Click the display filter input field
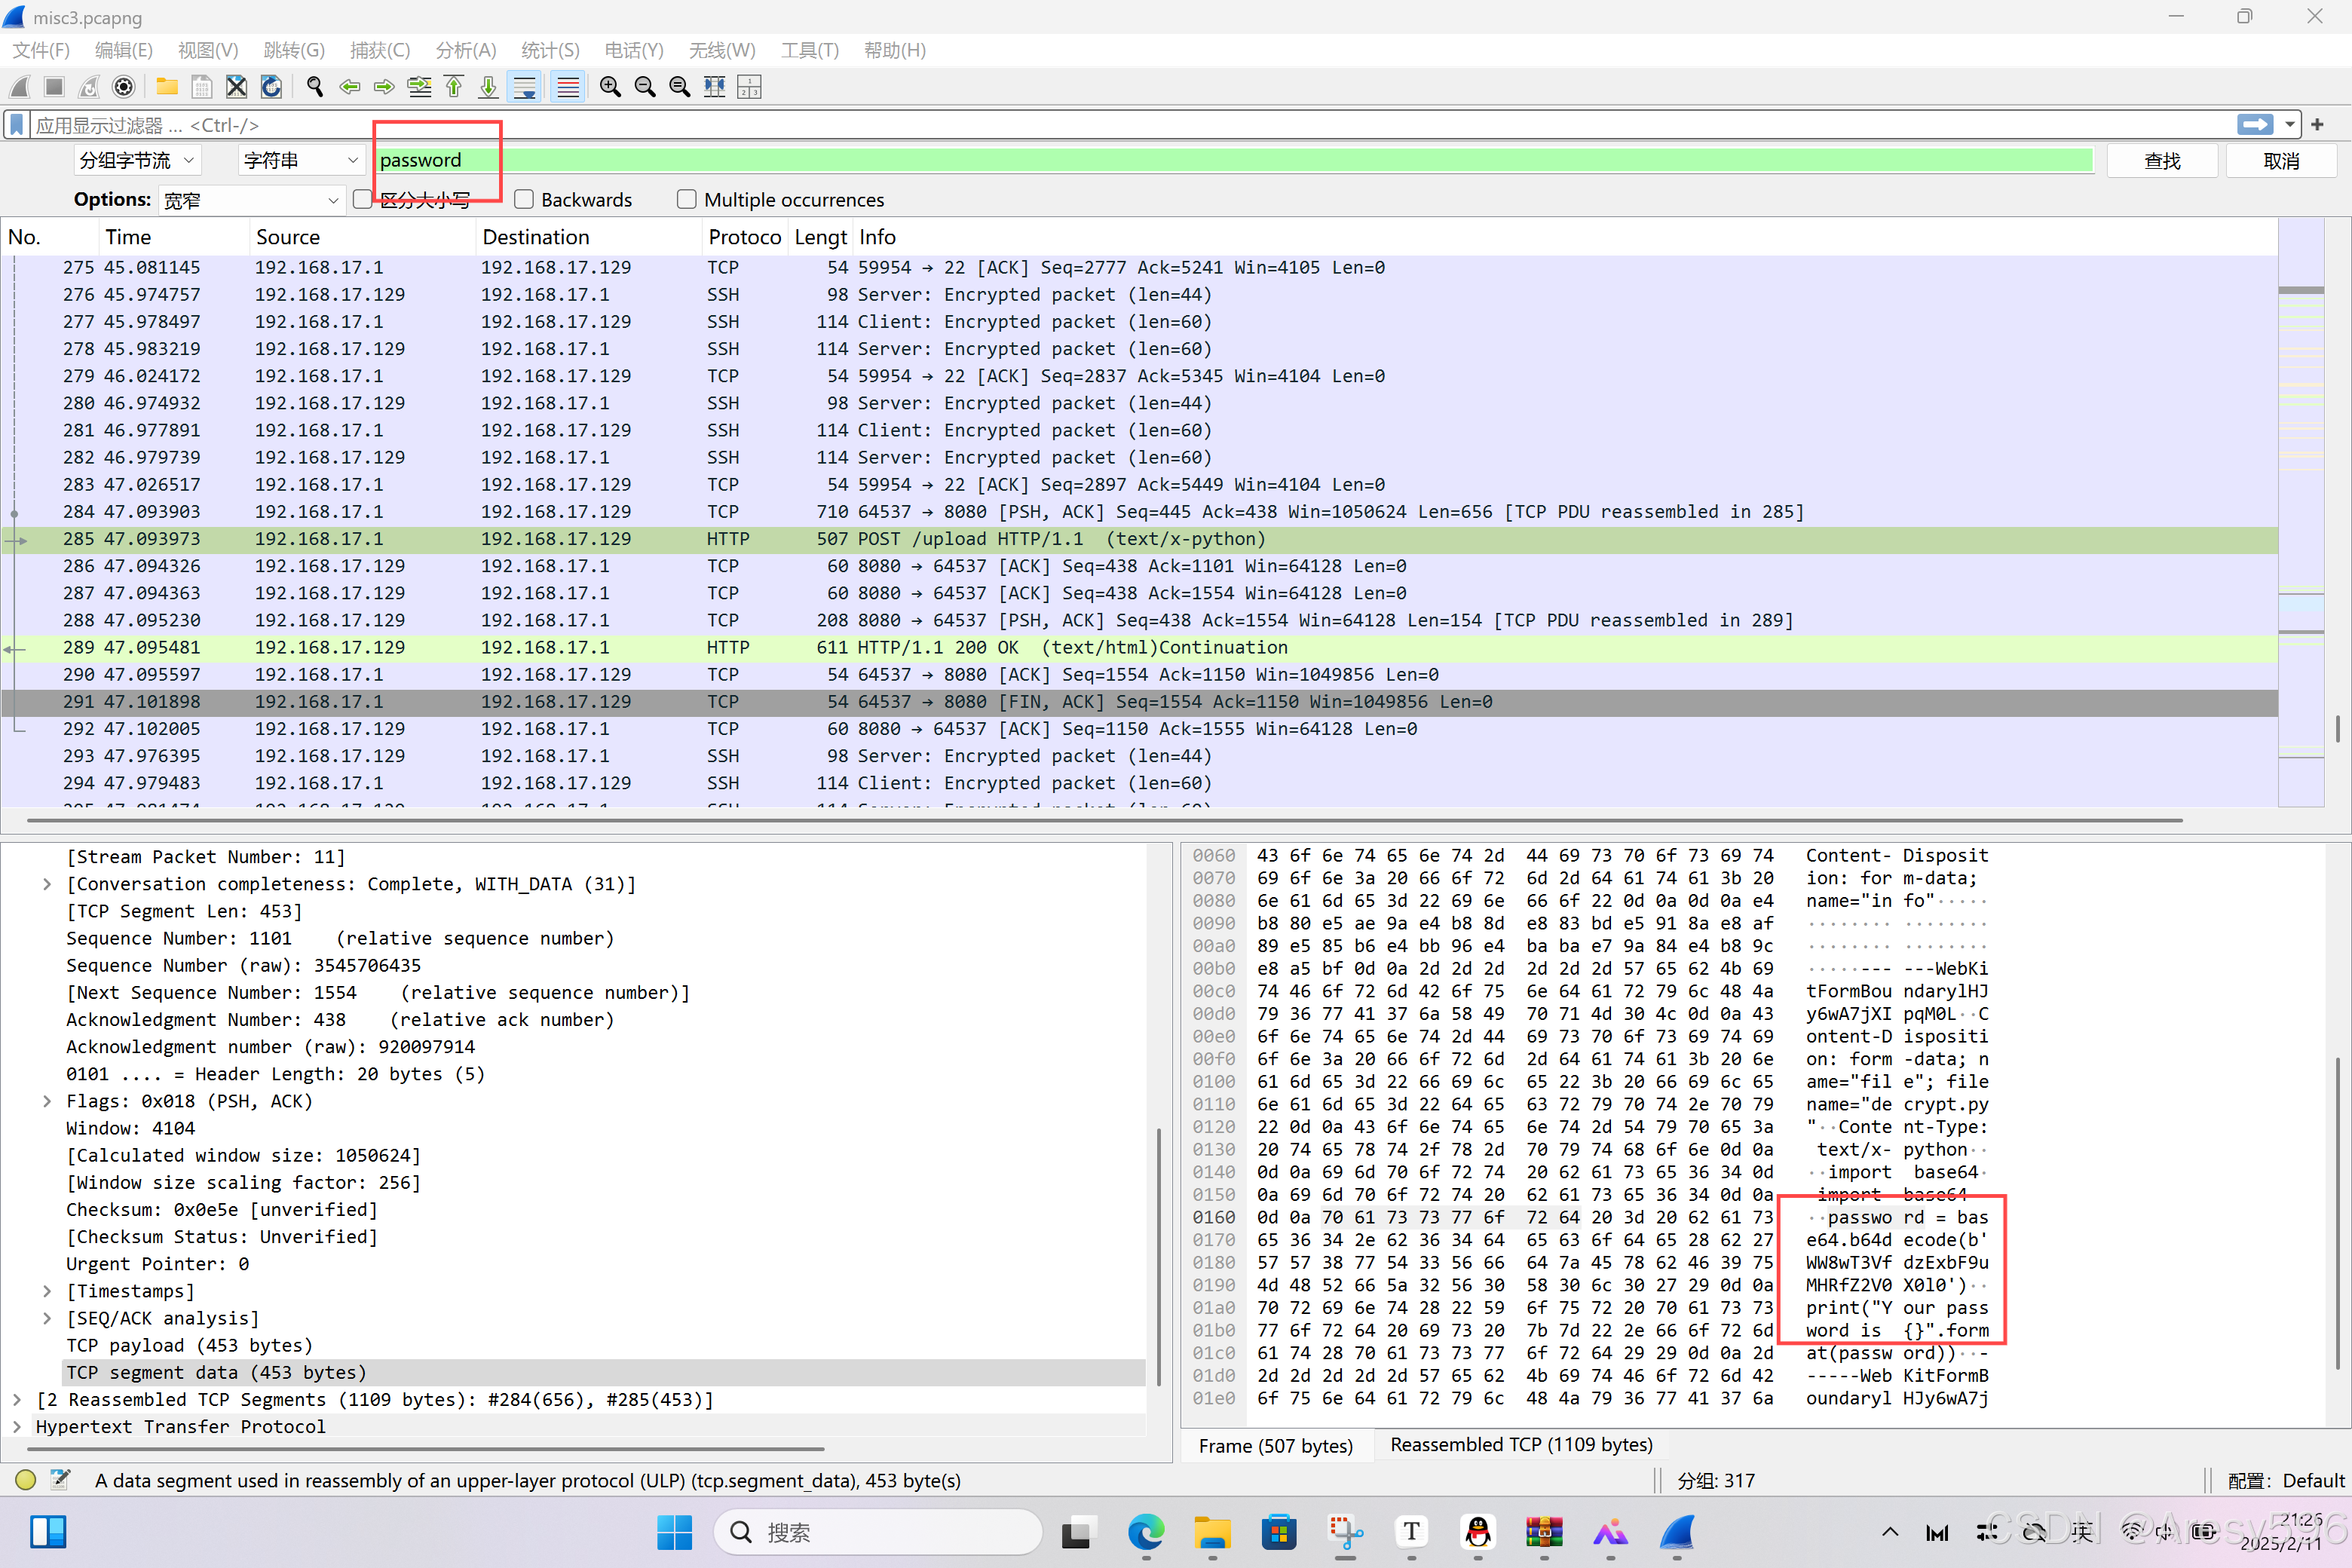The height and width of the screenshot is (1568, 2352). [1100, 125]
